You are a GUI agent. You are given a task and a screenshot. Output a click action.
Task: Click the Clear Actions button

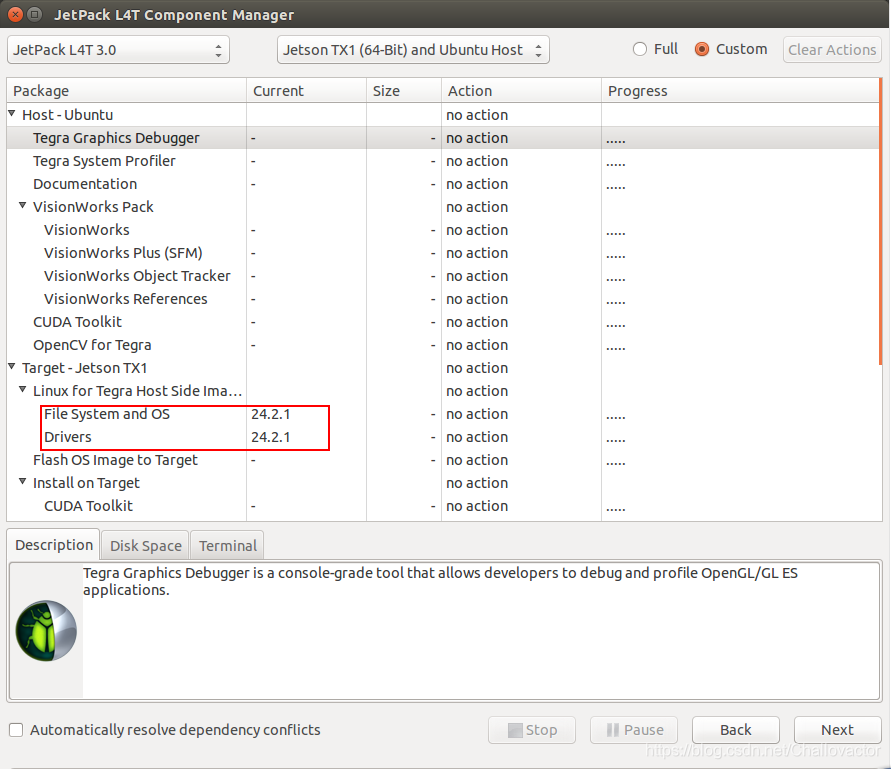832,50
